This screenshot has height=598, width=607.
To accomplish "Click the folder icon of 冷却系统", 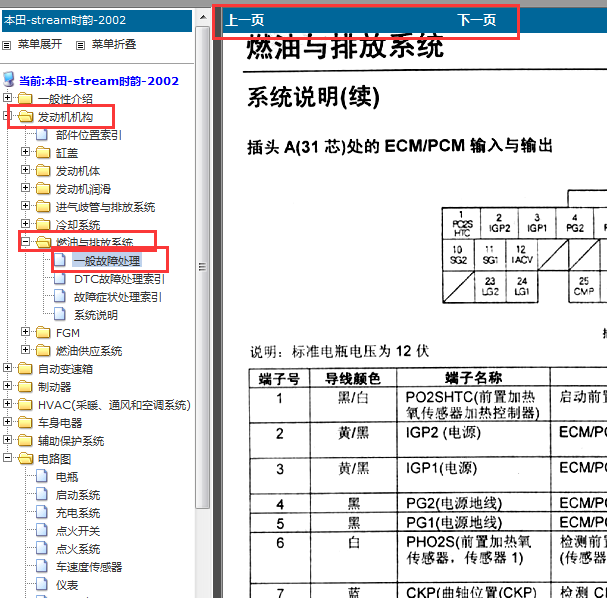I will coord(43,224).
